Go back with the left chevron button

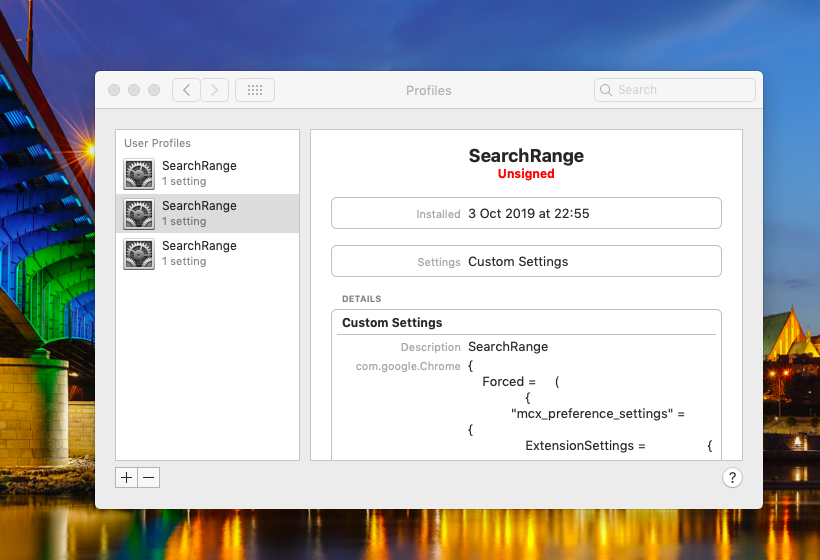(x=186, y=90)
